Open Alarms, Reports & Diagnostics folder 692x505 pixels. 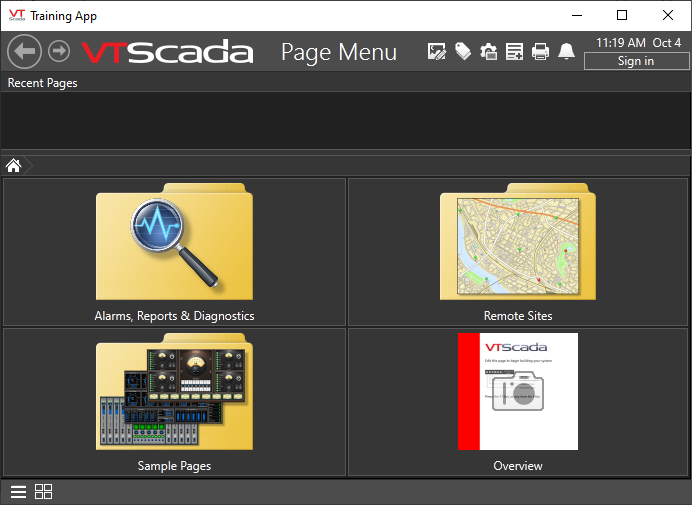175,252
